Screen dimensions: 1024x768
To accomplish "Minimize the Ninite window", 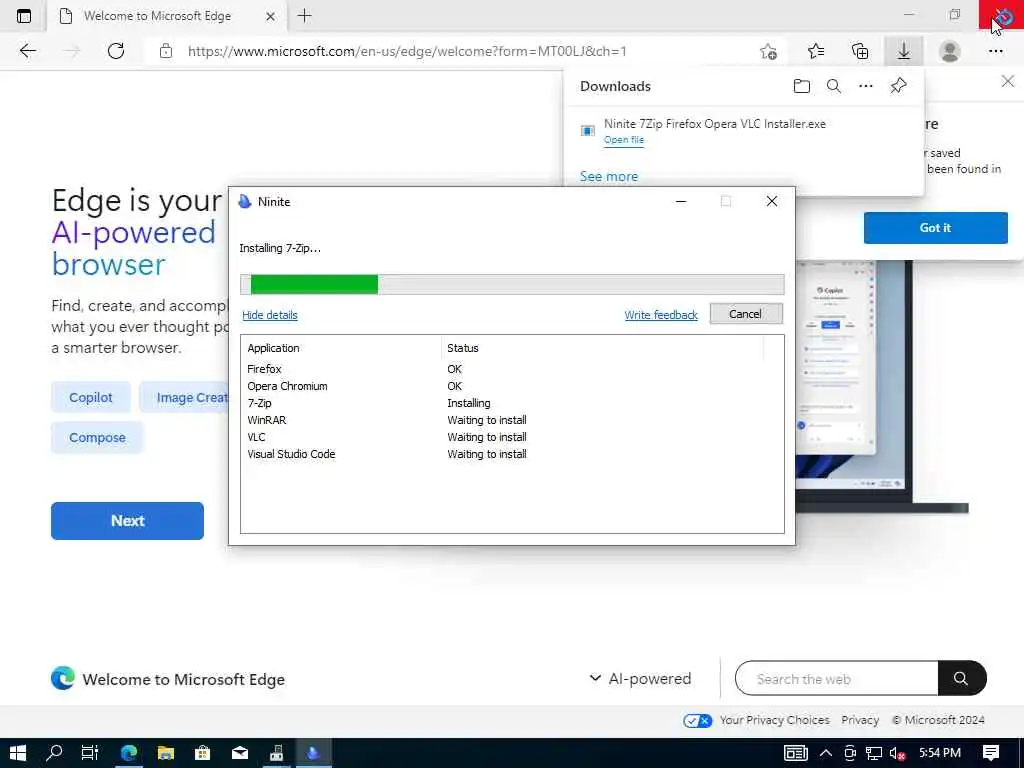I will [x=681, y=201].
